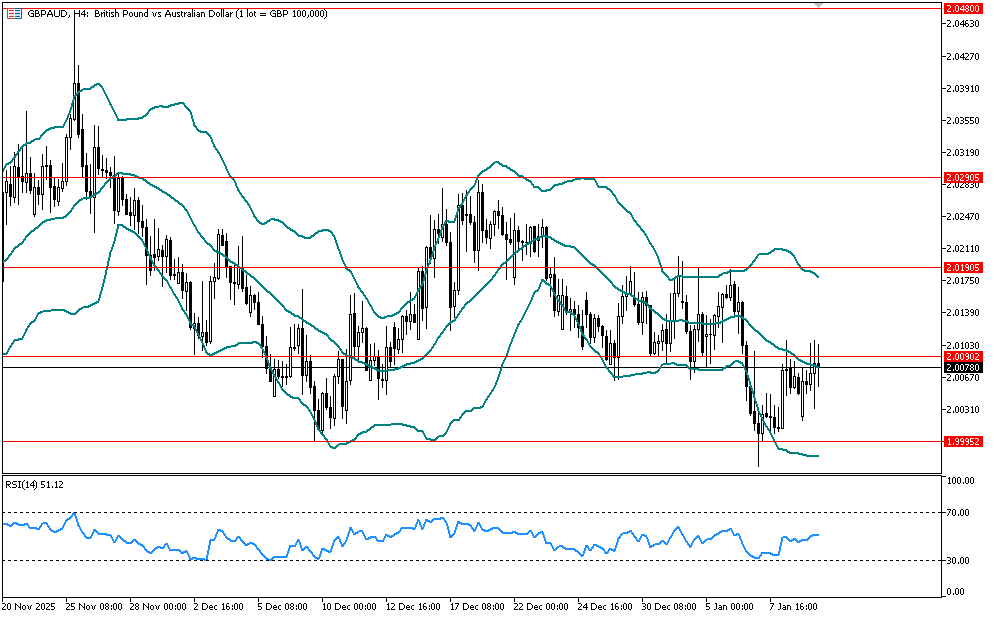The height and width of the screenshot is (618, 994).
Task: Click the gray chart shift triangle marker
Action: click(x=819, y=6)
